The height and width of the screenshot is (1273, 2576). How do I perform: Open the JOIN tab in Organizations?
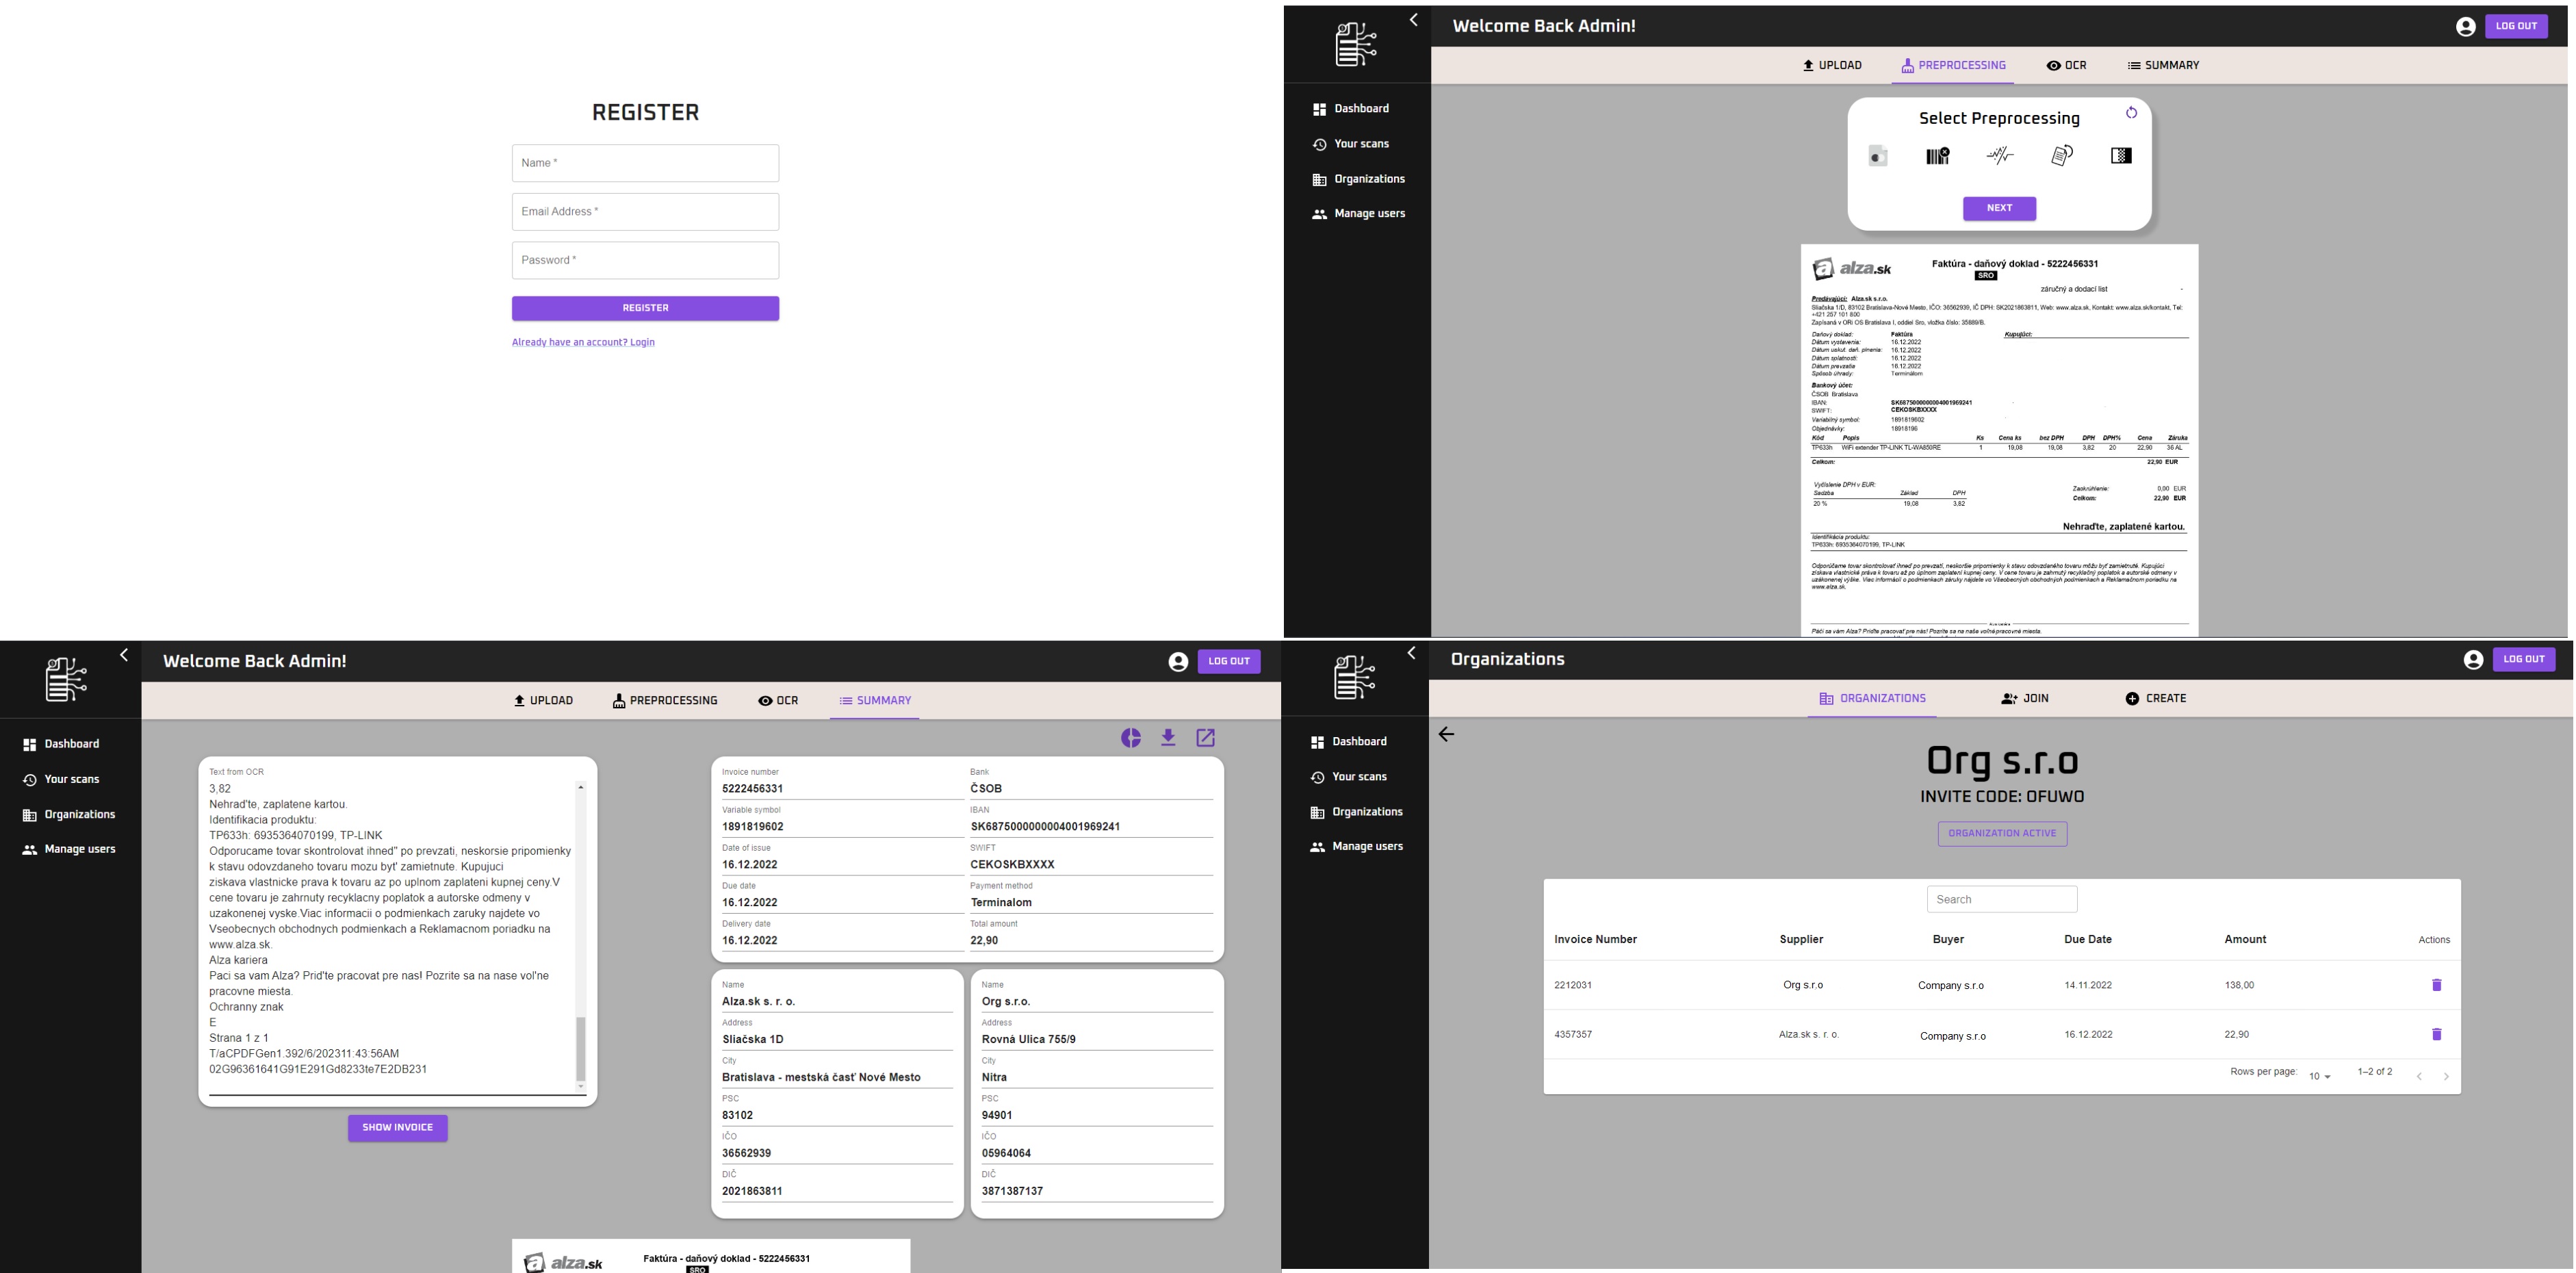pos(2025,699)
